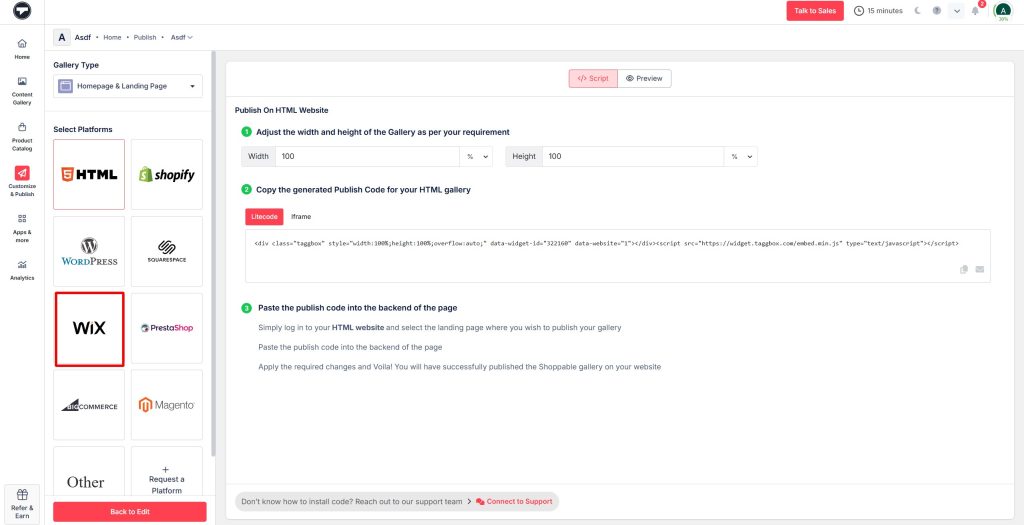
Task: Click the Talk to Sales button
Action: (814, 11)
